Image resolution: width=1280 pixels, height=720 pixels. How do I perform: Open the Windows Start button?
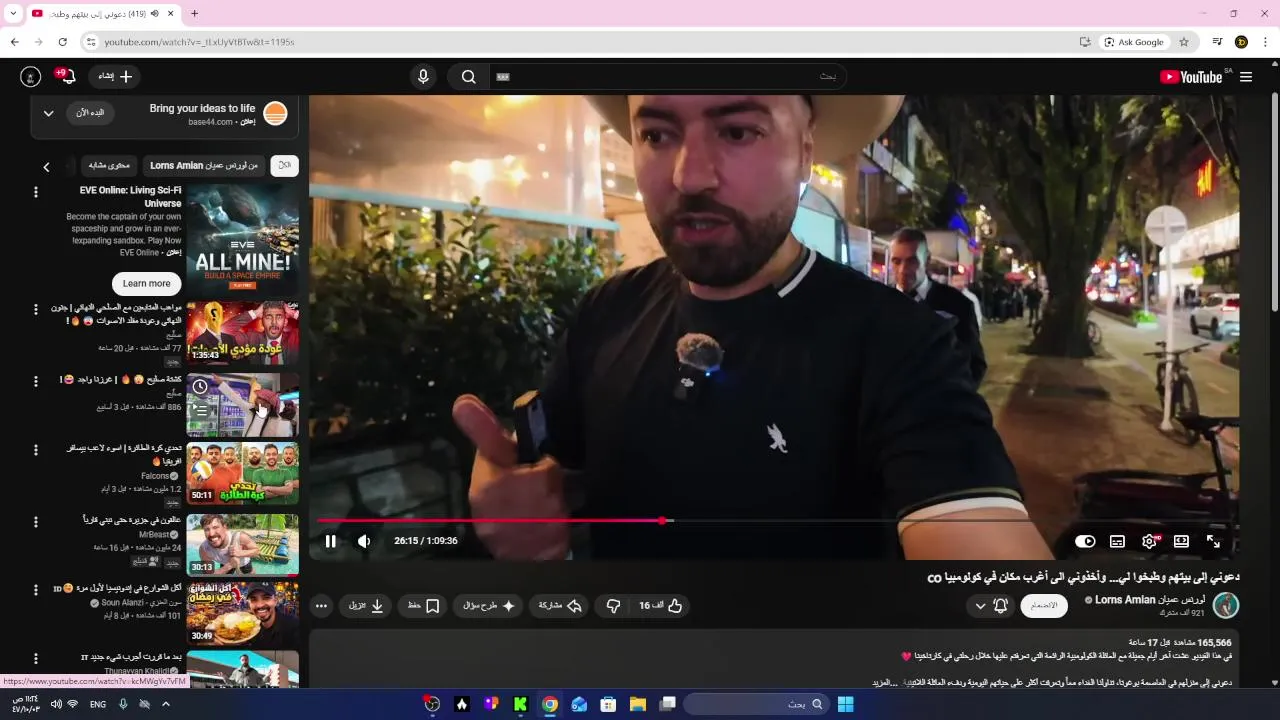(845, 704)
